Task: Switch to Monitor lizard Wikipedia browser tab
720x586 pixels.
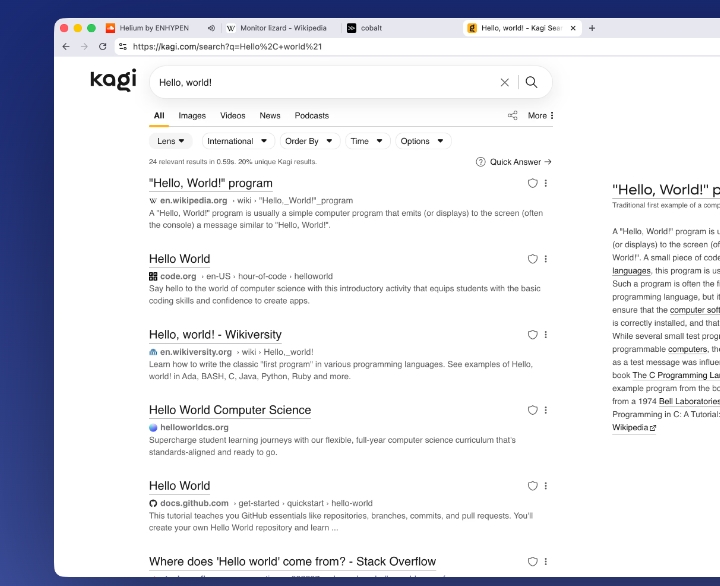Action: coord(282,28)
